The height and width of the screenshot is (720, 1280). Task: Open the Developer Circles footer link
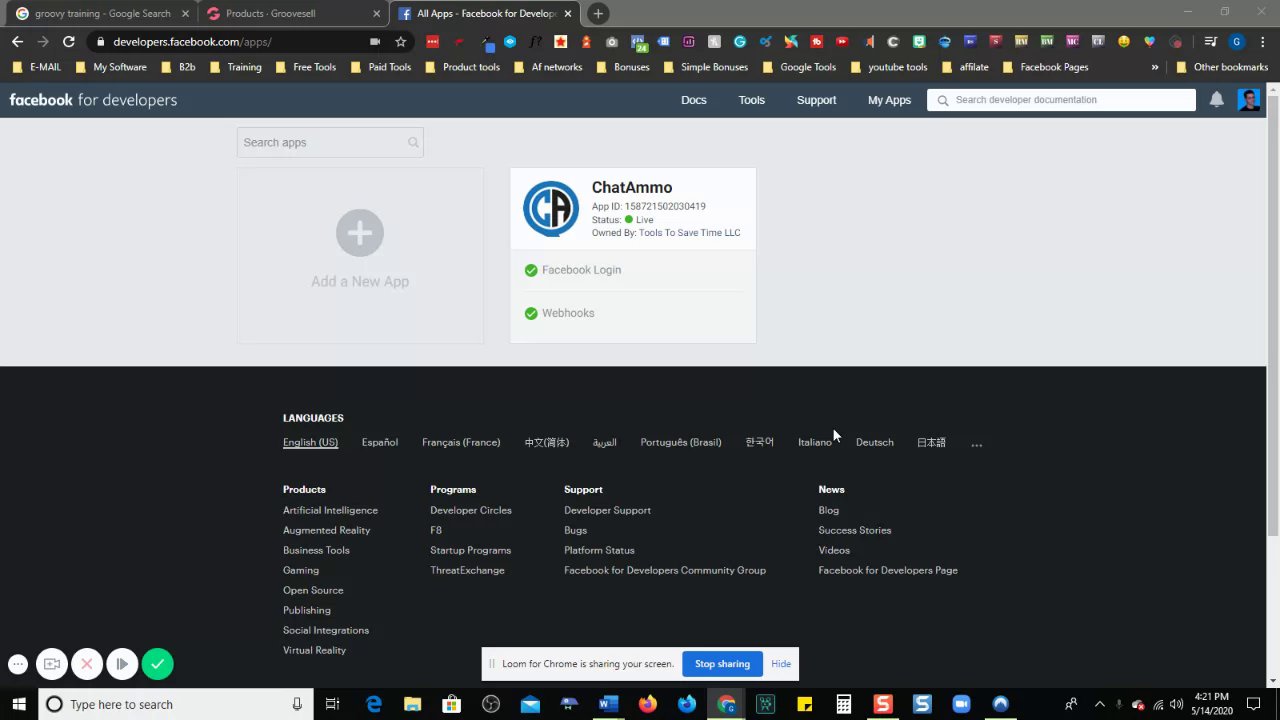coord(471,510)
